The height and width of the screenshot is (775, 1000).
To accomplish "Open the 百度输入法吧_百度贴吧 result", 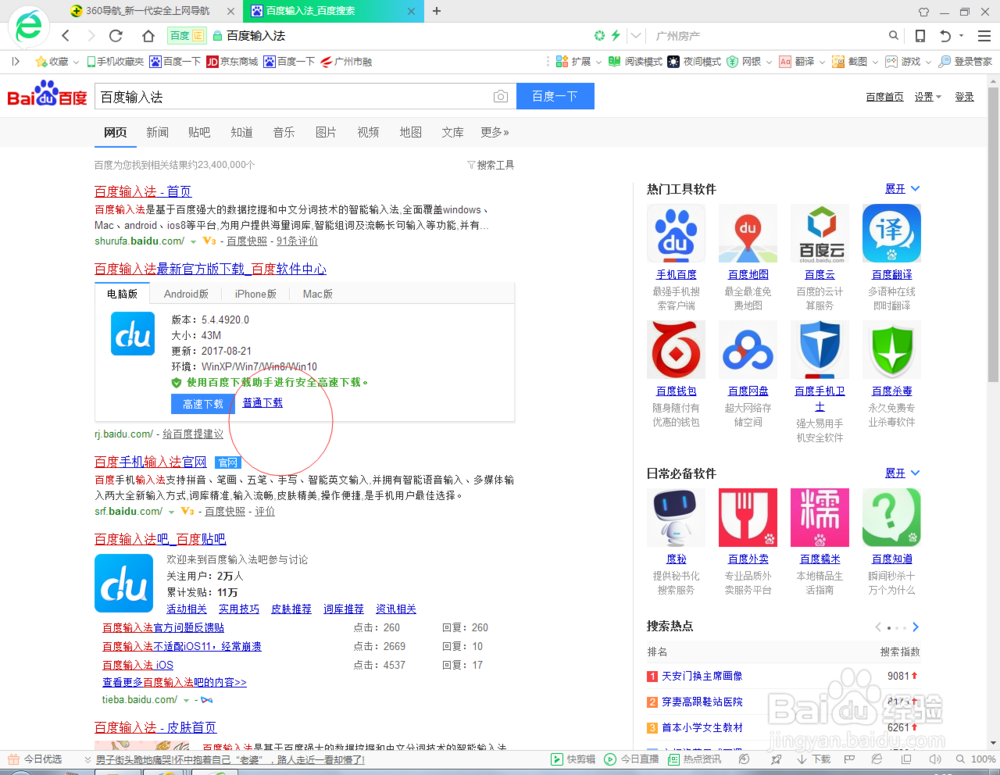I will [x=160, y=539].
